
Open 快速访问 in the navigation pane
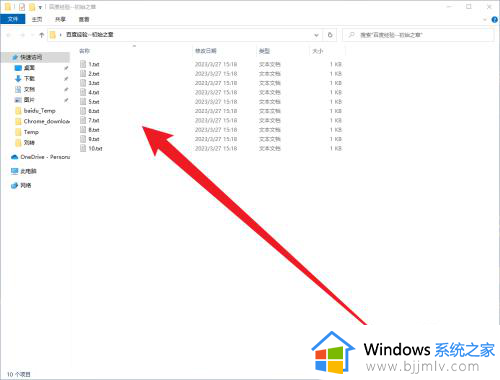[x=31, y=57]
